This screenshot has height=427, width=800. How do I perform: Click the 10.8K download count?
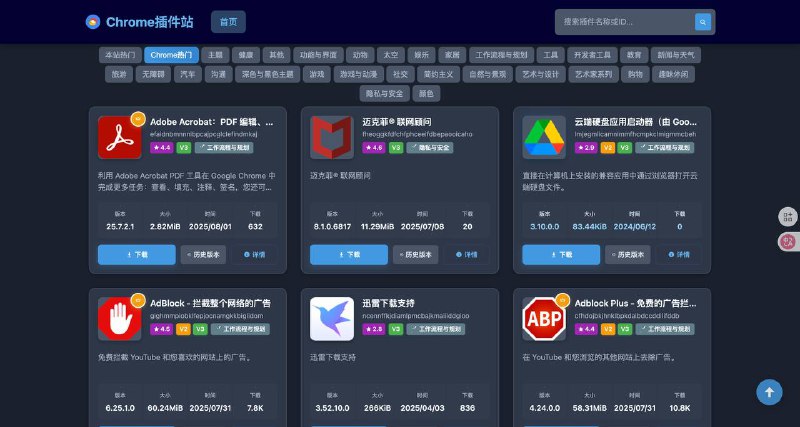pos(680,408)
